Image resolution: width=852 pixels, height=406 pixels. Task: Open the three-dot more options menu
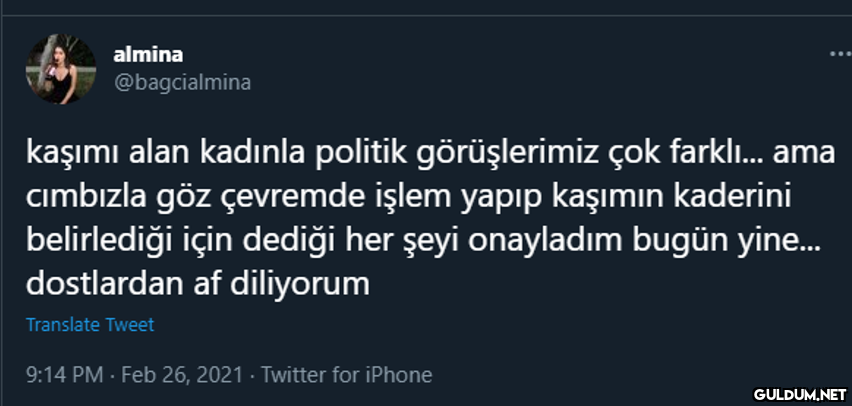click(x=840, y=53)
